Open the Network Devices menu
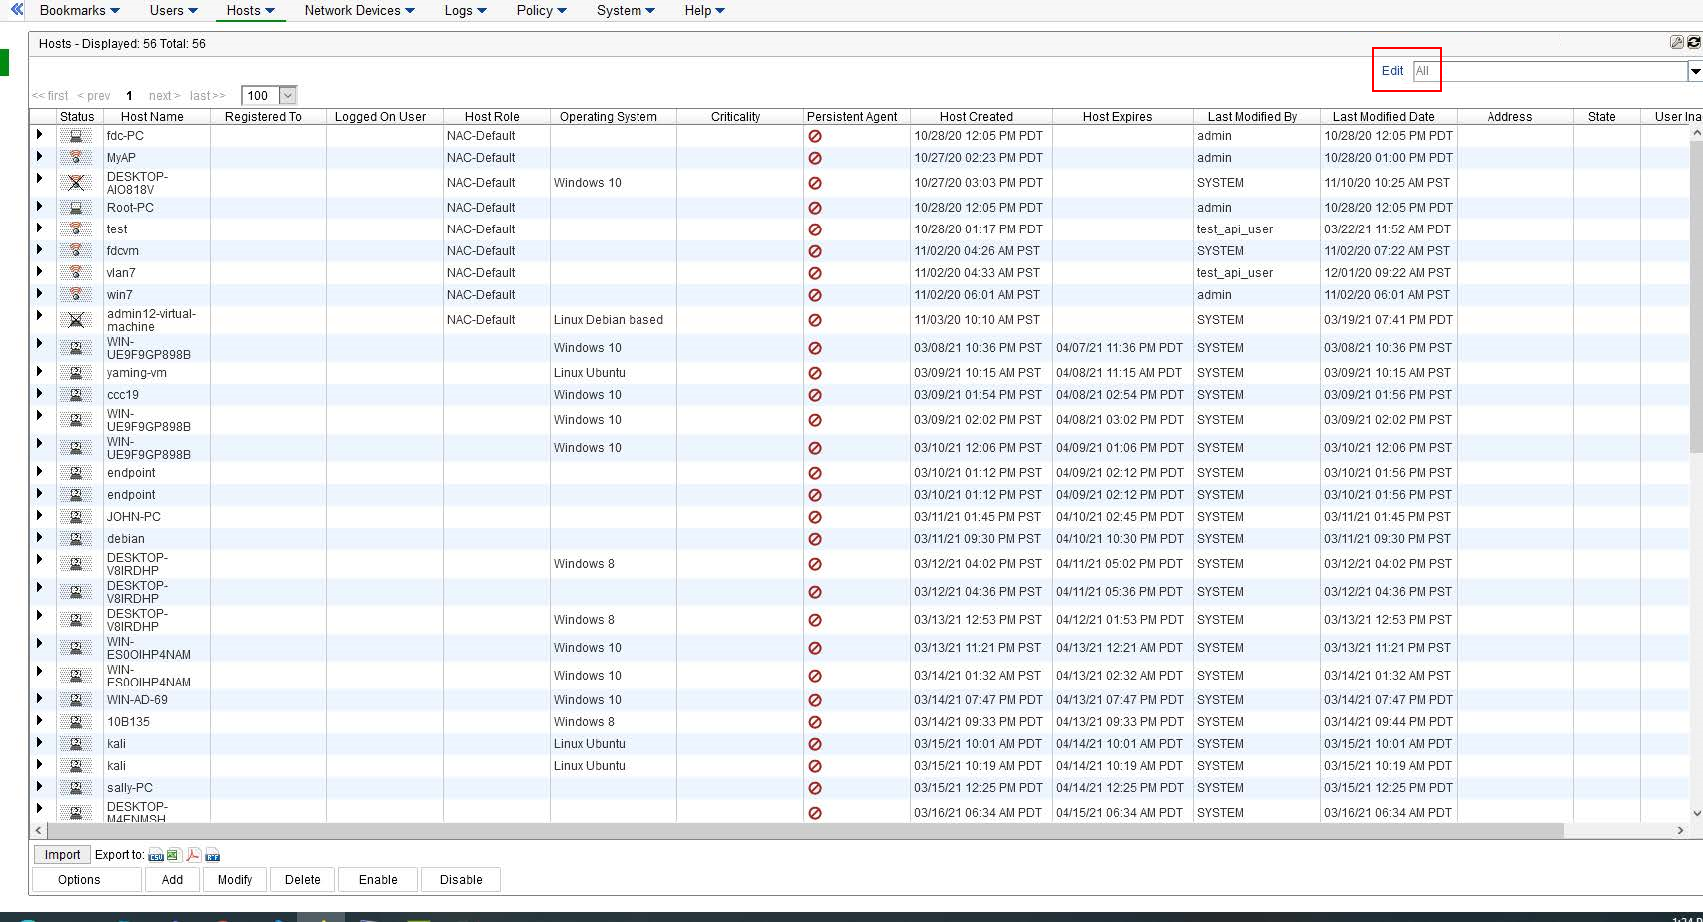The image size is (1703, 922). pos(359,10)
